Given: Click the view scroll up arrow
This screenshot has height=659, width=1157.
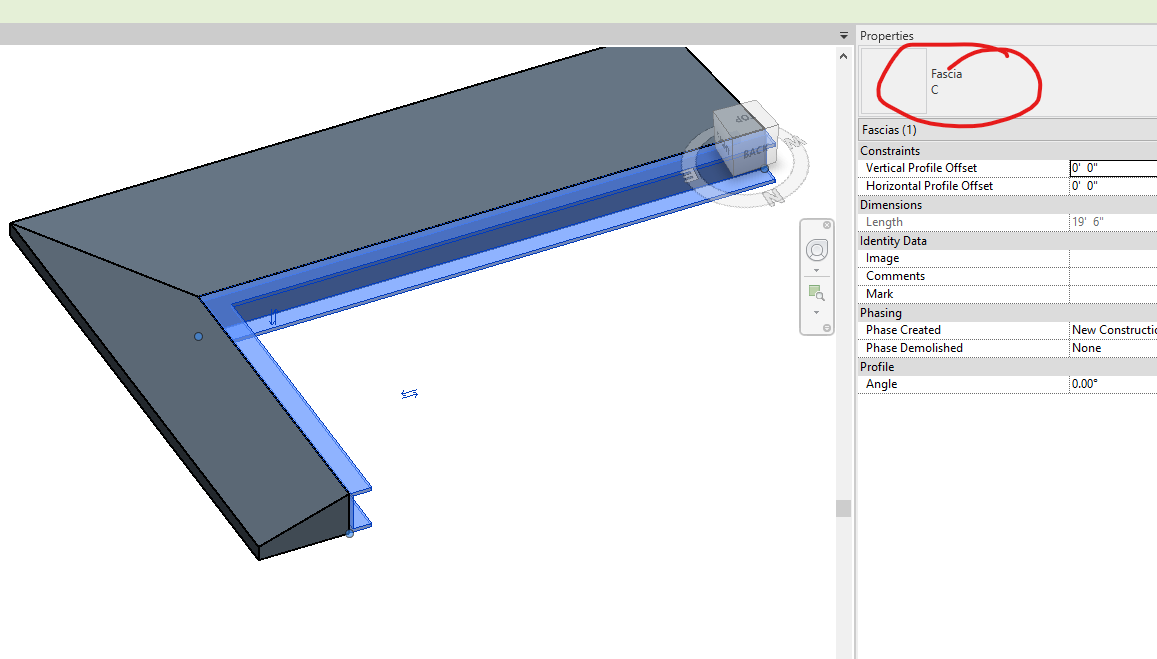Looking at the screenshot, I should point(843,56).
